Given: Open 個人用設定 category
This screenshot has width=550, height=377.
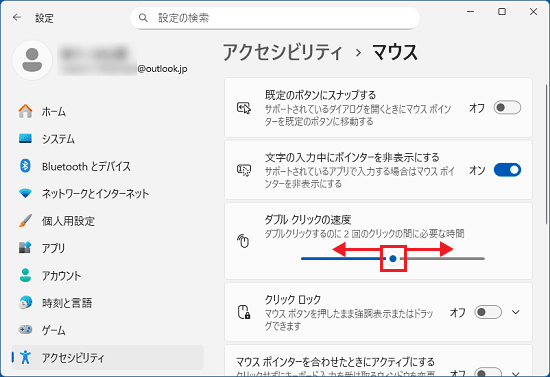Looking at the screenshot, I should (108, 221).
